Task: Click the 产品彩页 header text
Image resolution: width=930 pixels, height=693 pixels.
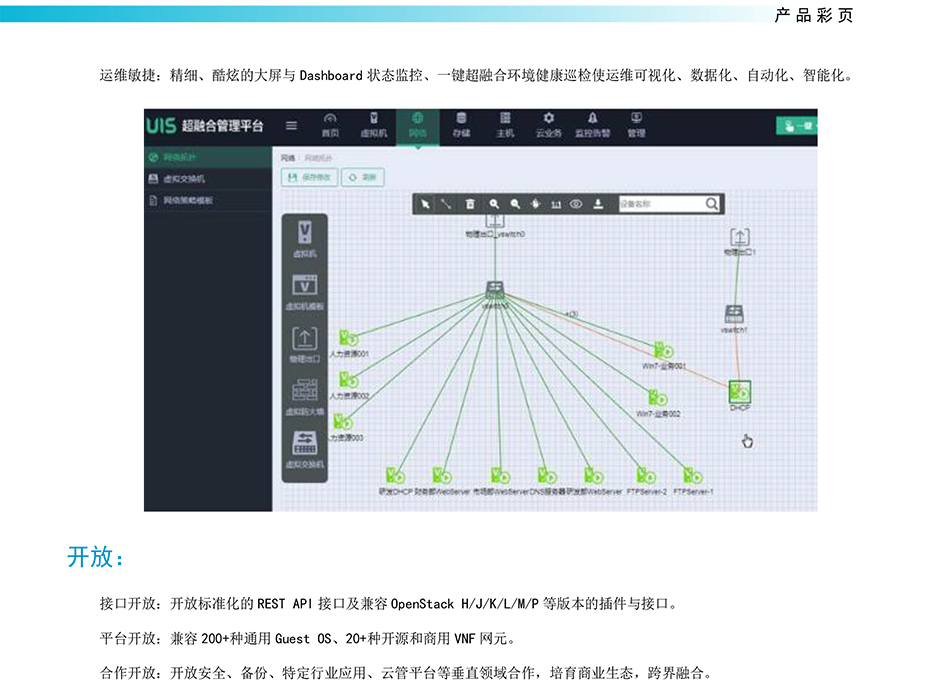Action: (814, 15)
